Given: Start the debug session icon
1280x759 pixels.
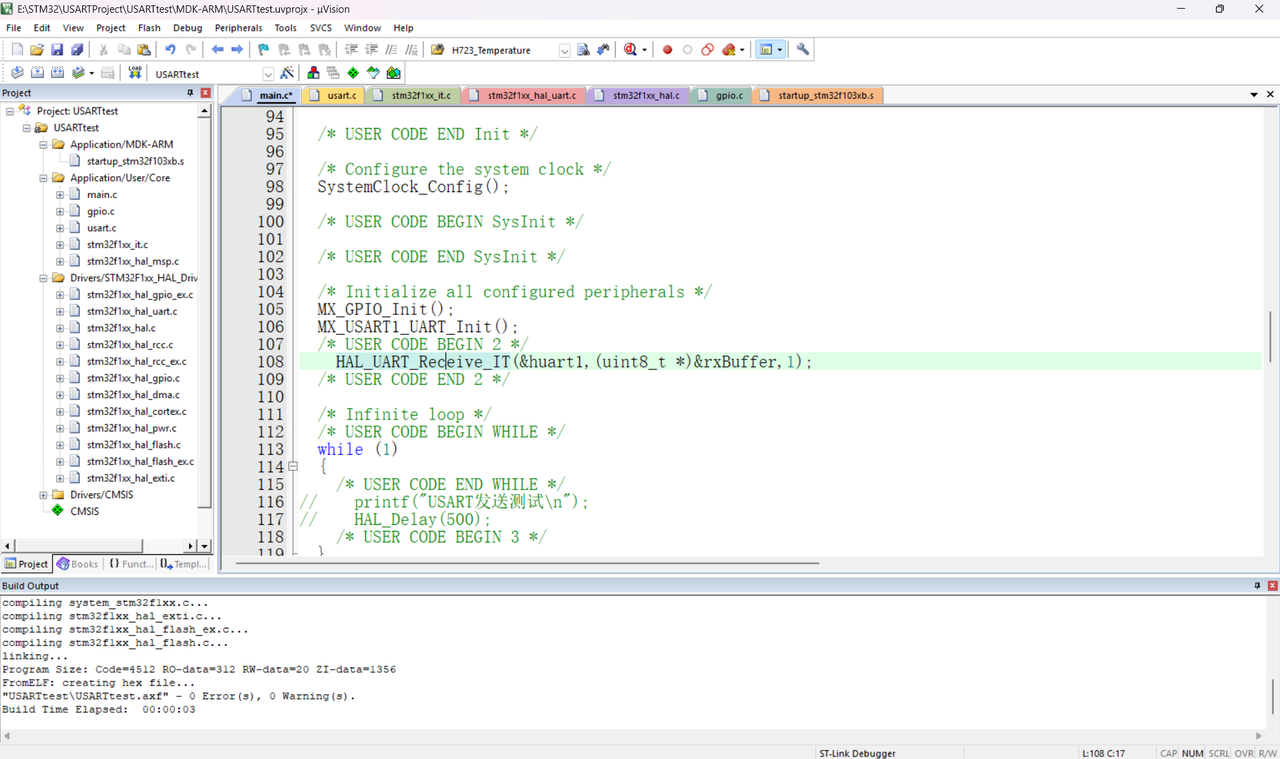Looking at the screenshot, I should [630, 50].
